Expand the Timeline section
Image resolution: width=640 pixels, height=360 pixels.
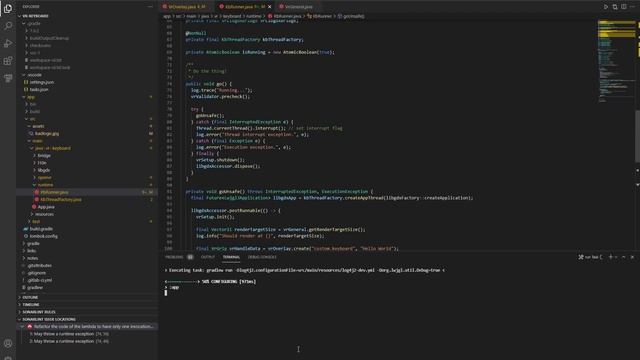click(87, 304)
